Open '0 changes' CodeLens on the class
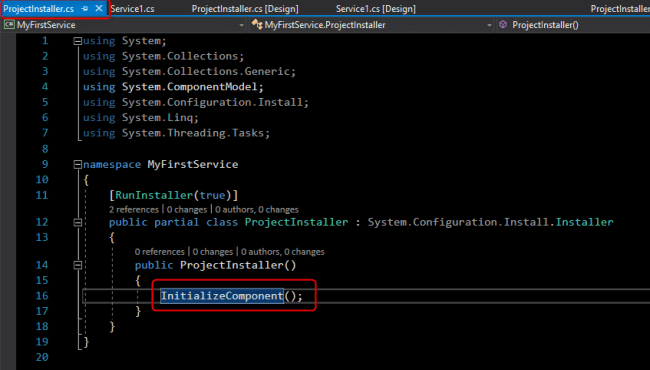 click(187, 210)
